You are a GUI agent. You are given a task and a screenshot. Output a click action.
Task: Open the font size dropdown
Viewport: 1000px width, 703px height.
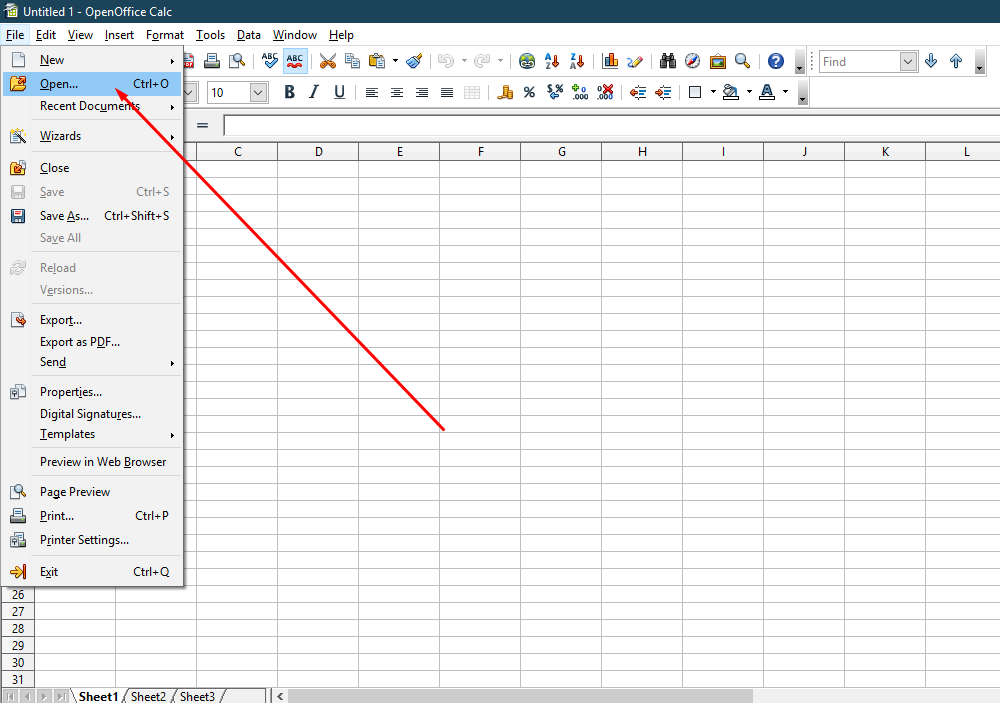click(258, 91)
